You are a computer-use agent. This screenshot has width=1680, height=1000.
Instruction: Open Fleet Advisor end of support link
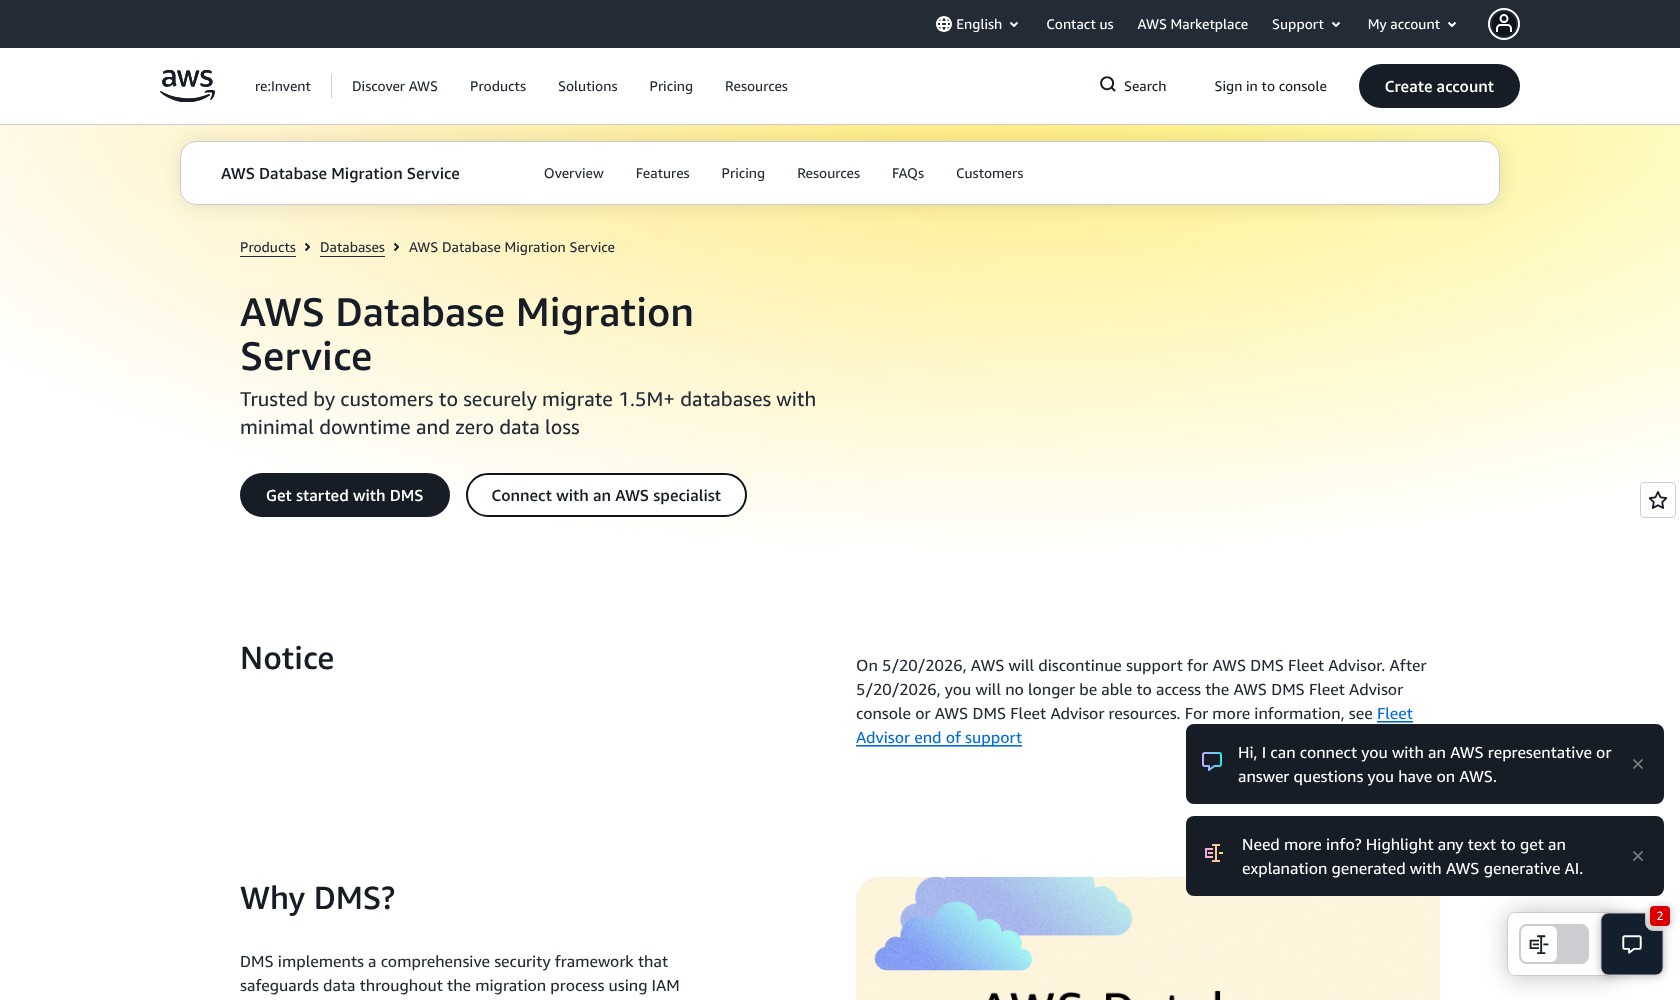coord(939,737)
